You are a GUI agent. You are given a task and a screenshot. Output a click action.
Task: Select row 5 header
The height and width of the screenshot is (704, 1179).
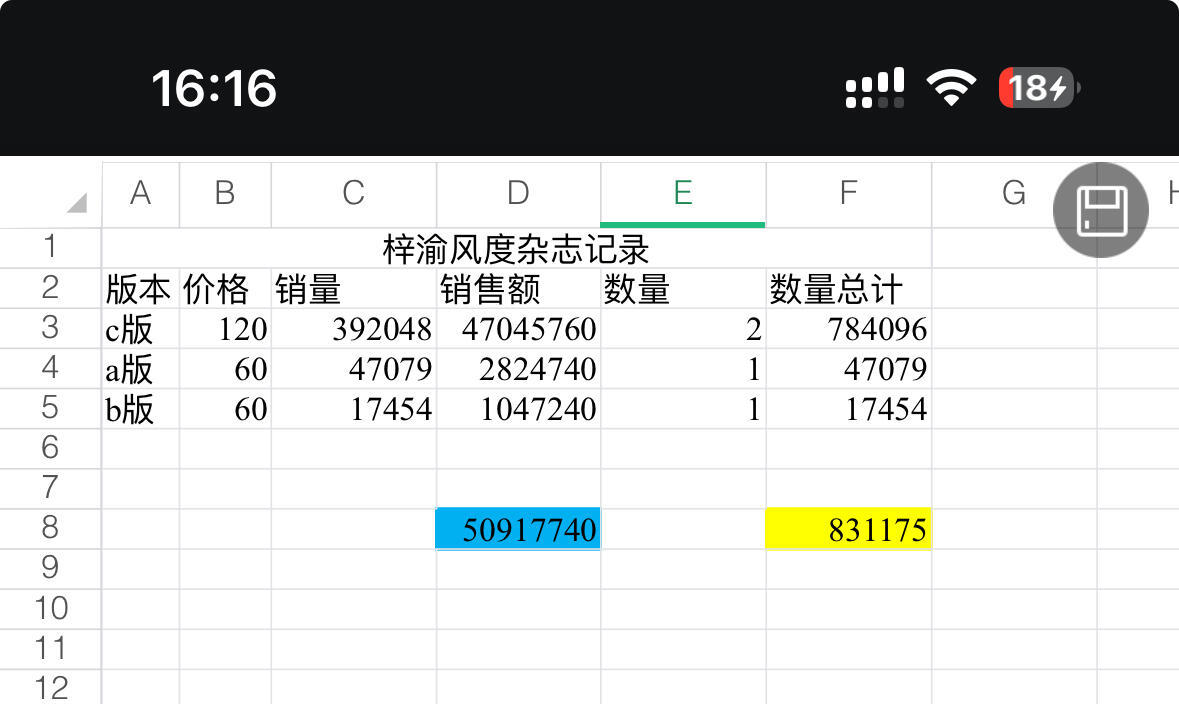pyautogui.click(x=50, y=408)
